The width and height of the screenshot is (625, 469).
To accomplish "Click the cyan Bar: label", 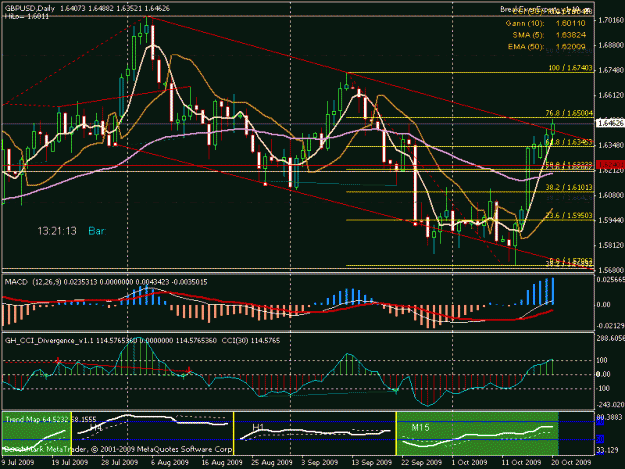I will [x=97, y=231].
